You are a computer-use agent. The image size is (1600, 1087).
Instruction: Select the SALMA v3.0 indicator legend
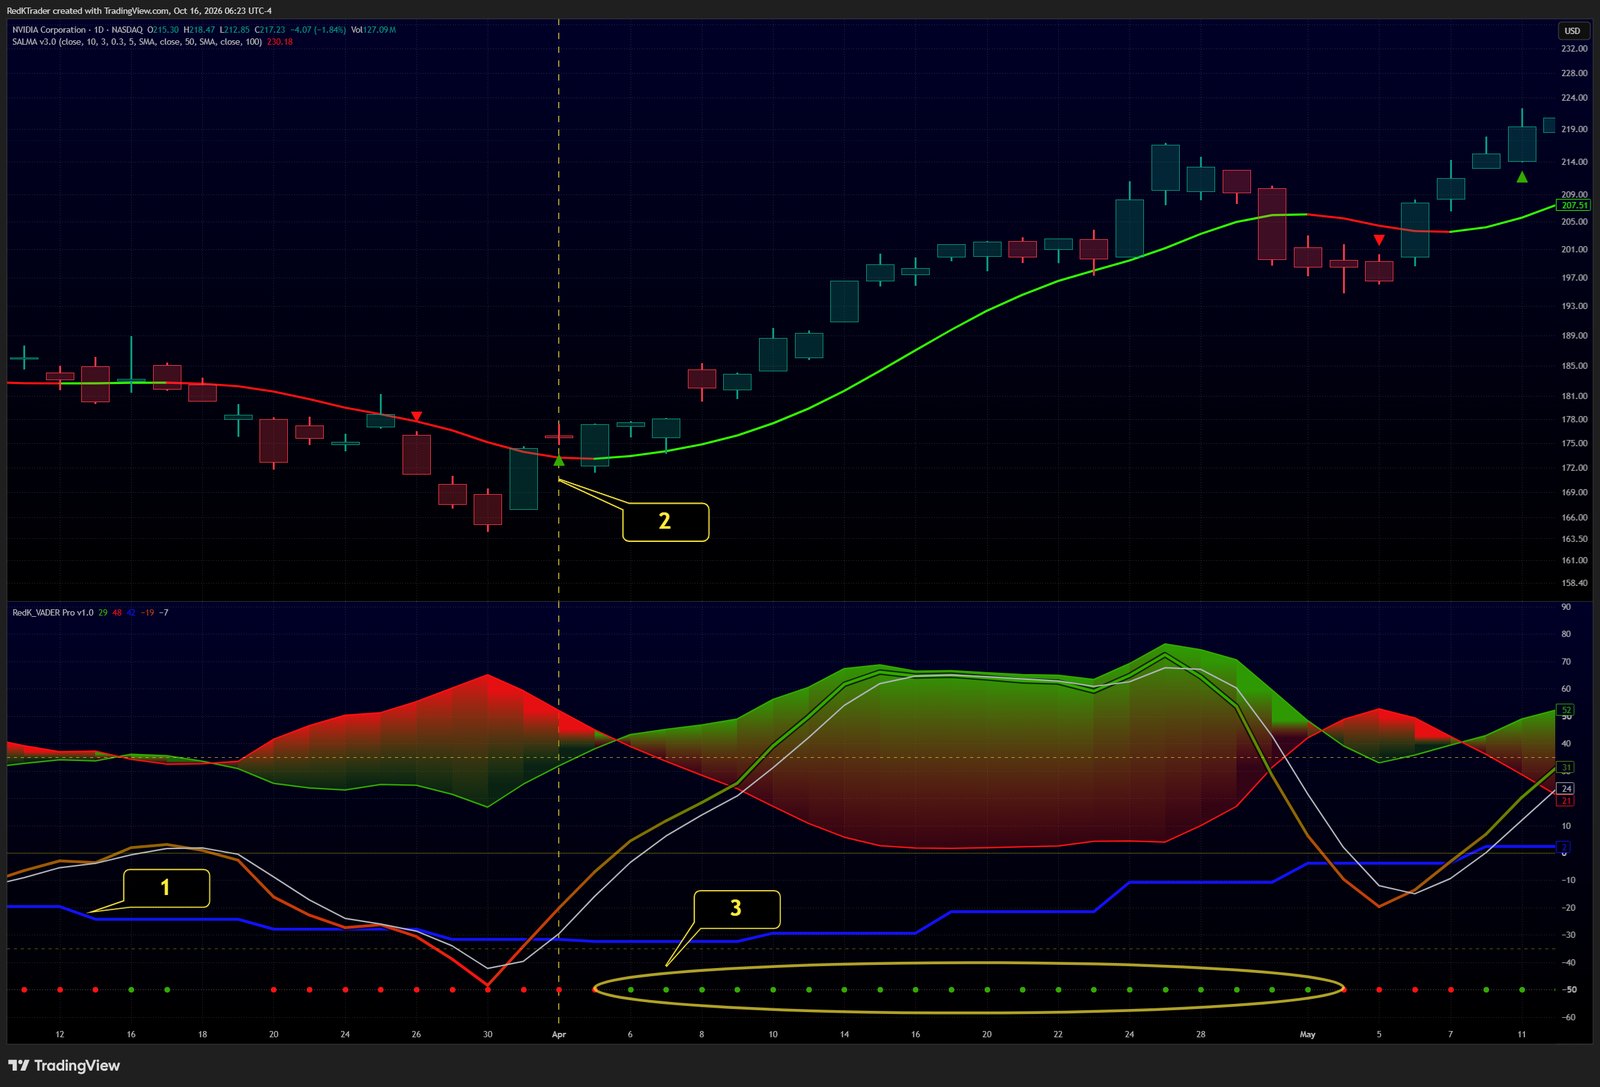tap(137, 42)
